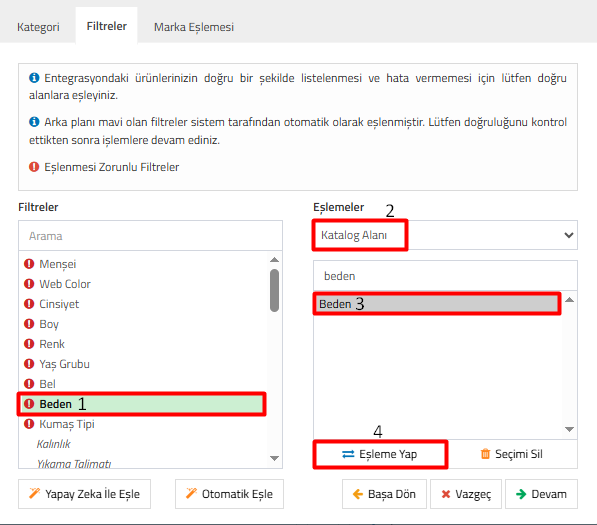Open the Marka Eşlemesi tab
The width and height of the screenshot is (597, 525).
[194, 27]
